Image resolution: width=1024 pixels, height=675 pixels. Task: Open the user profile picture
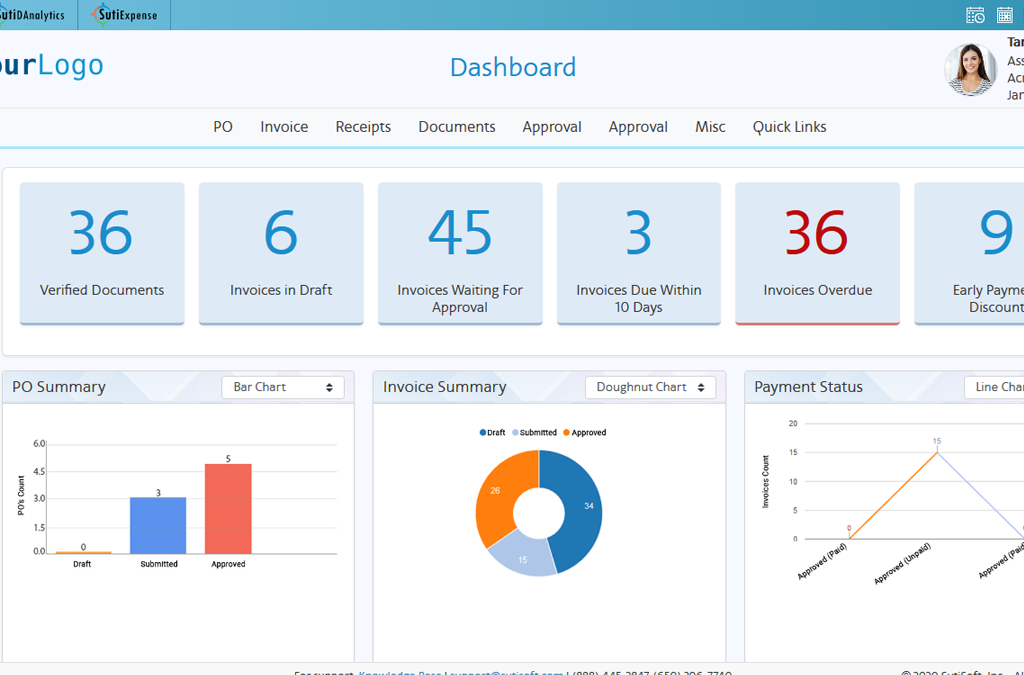point(970,70)
